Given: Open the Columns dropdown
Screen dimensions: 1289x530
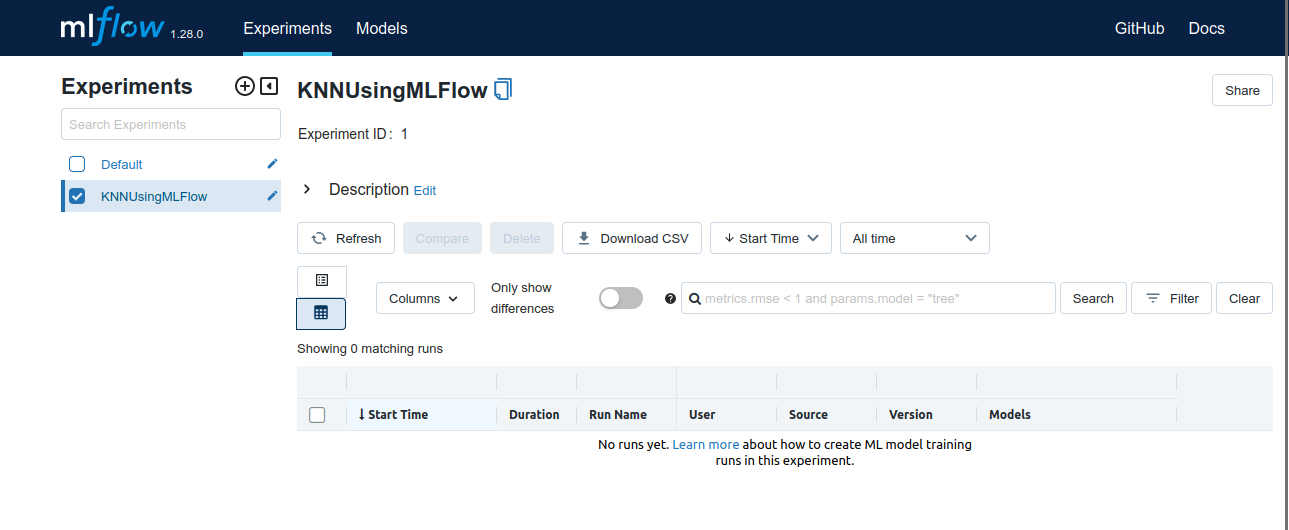Looking at the screenshot, I should (x=425, y=298).
